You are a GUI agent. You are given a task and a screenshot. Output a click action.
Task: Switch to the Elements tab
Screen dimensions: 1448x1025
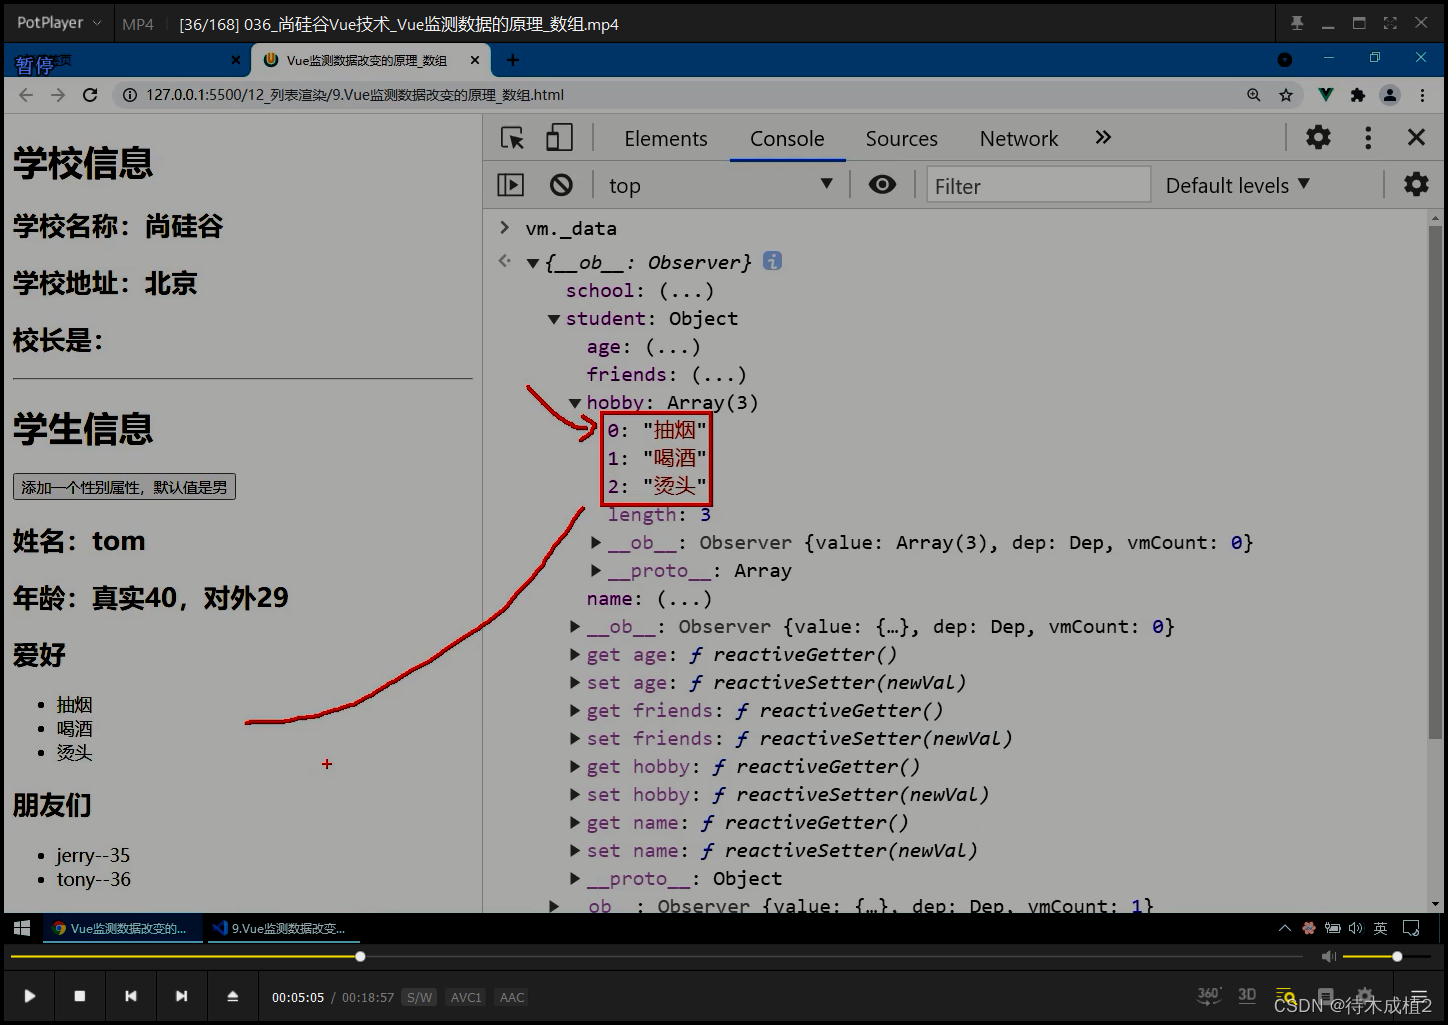point(665,138)
